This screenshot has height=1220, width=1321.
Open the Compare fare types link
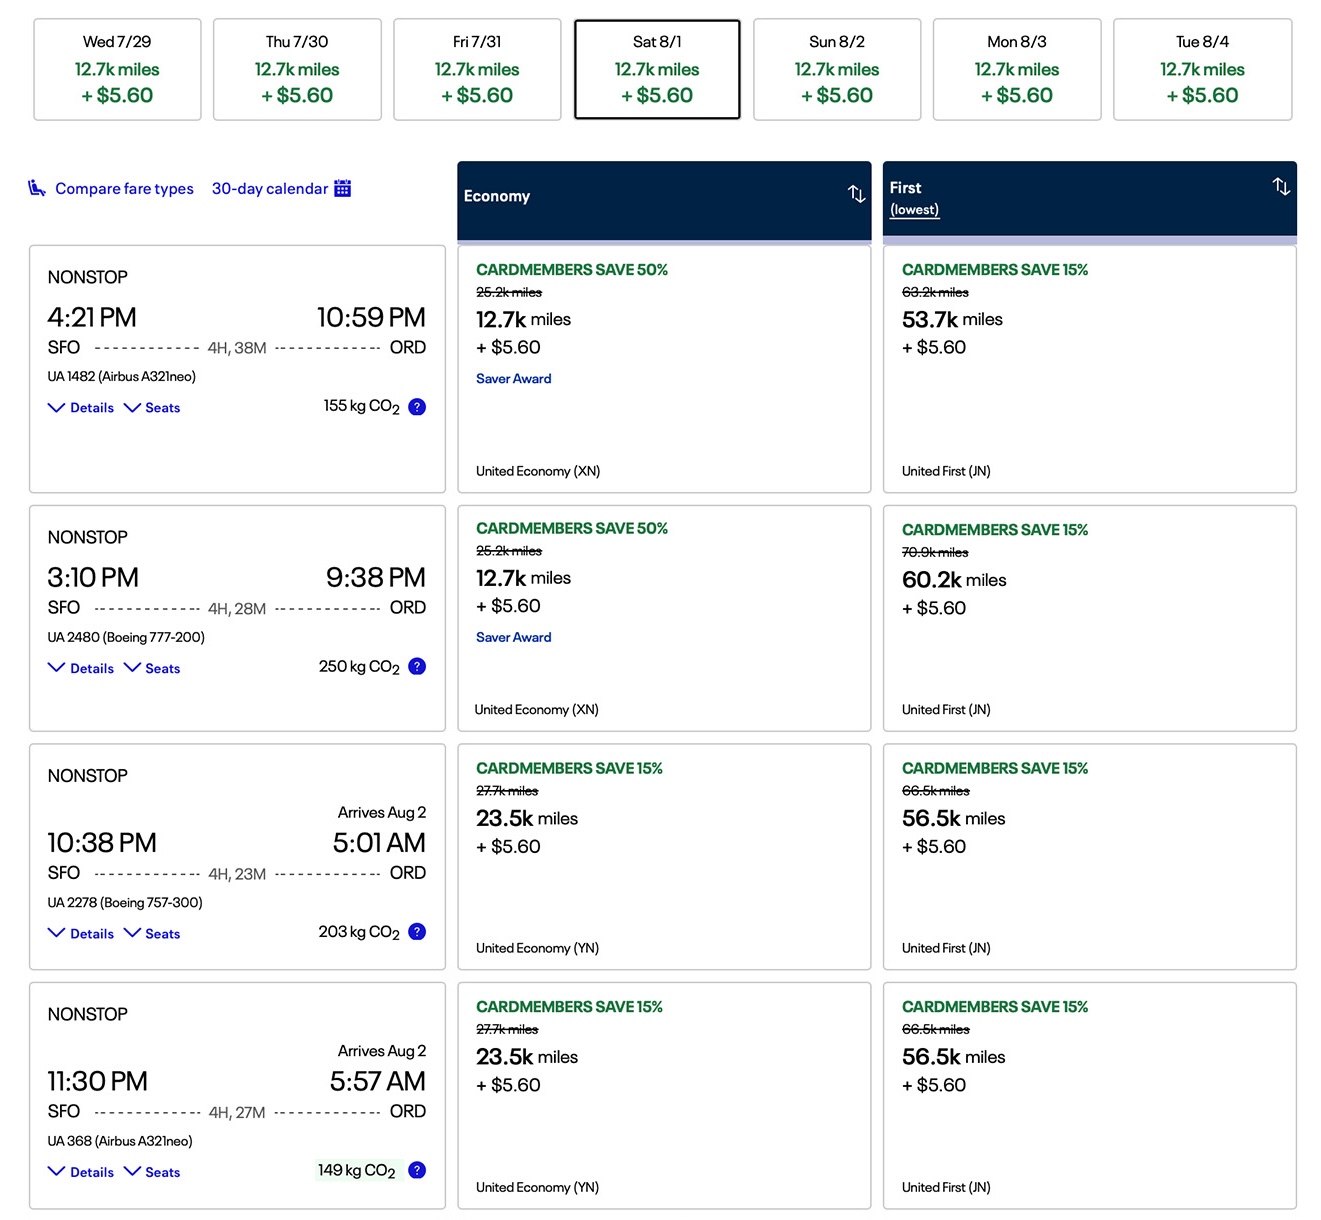pyautogui.click(x=124, y=188)
